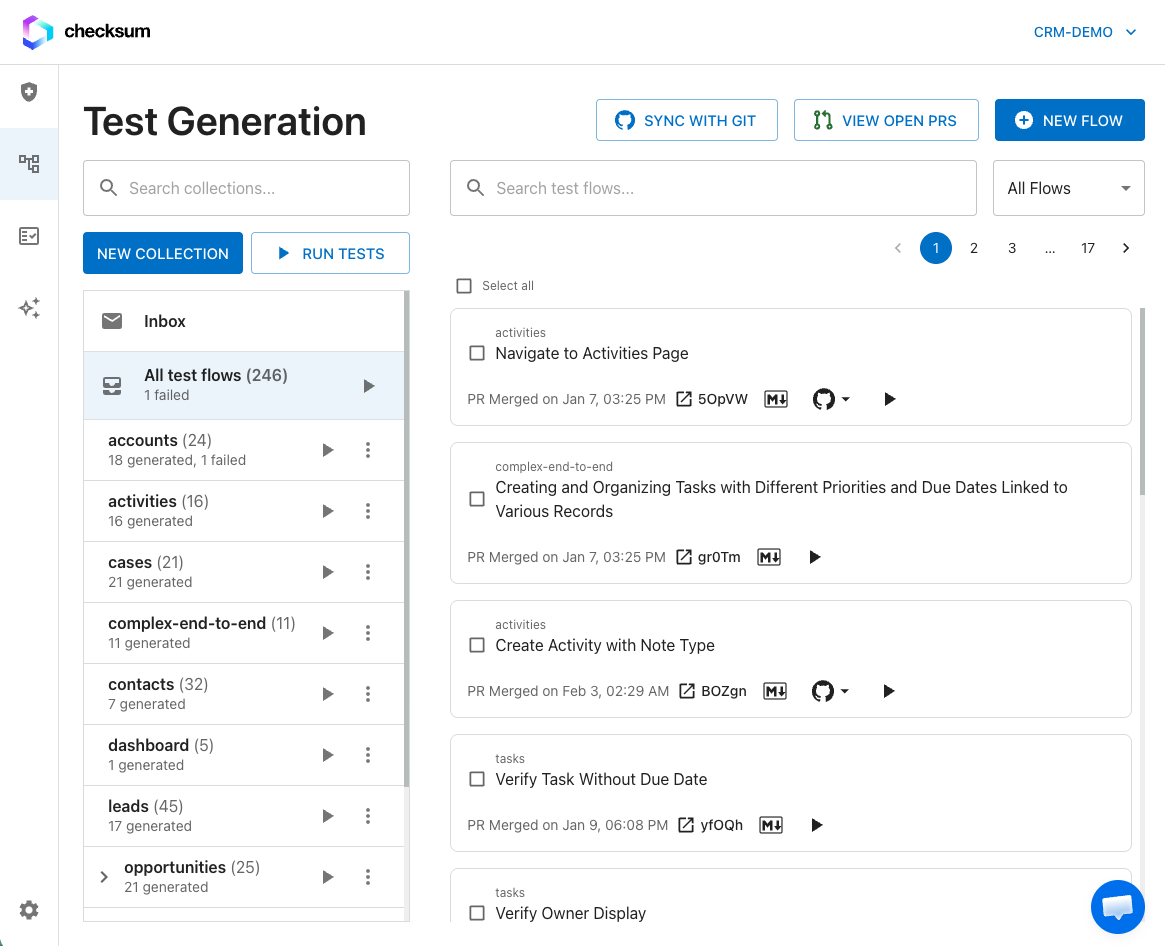
Task: Click the AI sparkles sidebar icon
Action: [x=29, y=308]
